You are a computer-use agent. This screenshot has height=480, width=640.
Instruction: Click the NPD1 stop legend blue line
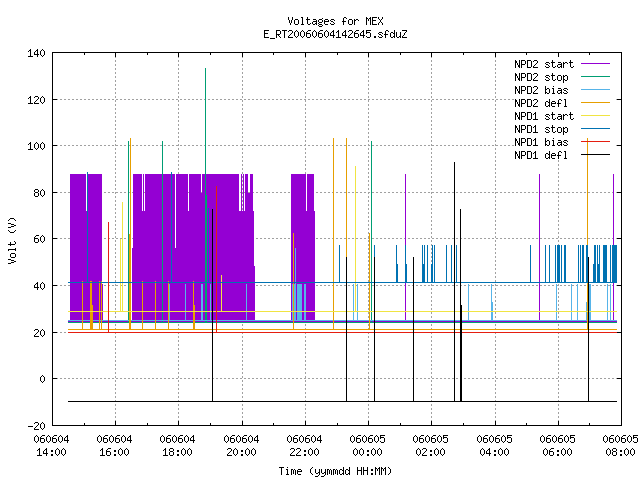coord(595,129)
